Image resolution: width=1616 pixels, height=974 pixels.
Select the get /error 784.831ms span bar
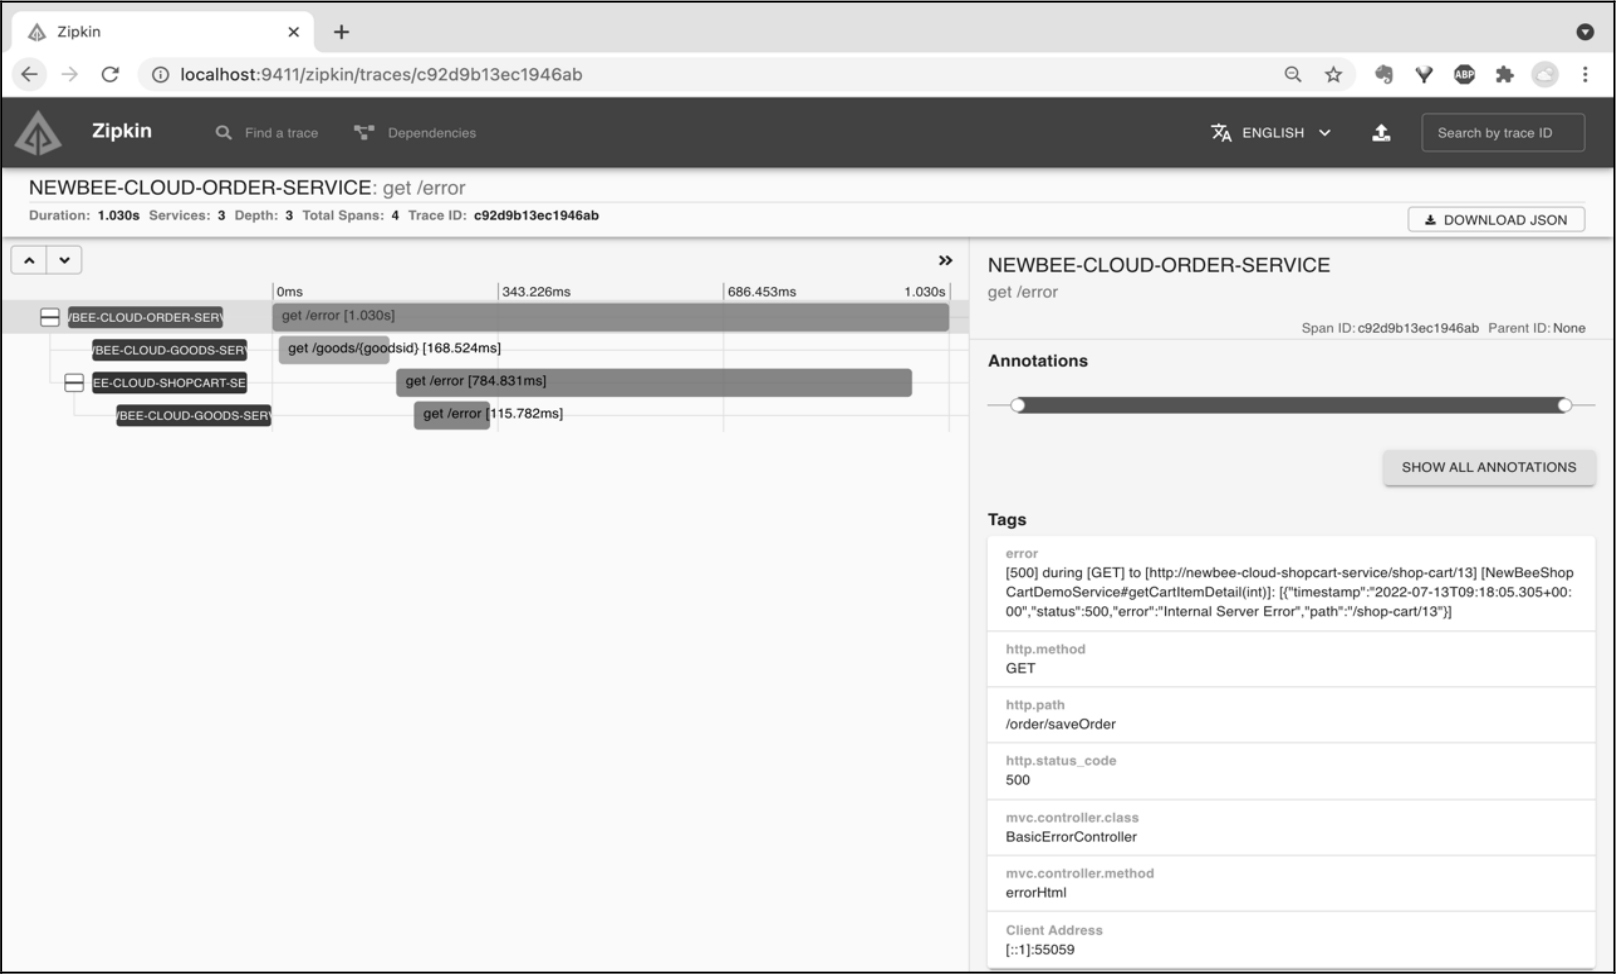click(654, 382)
